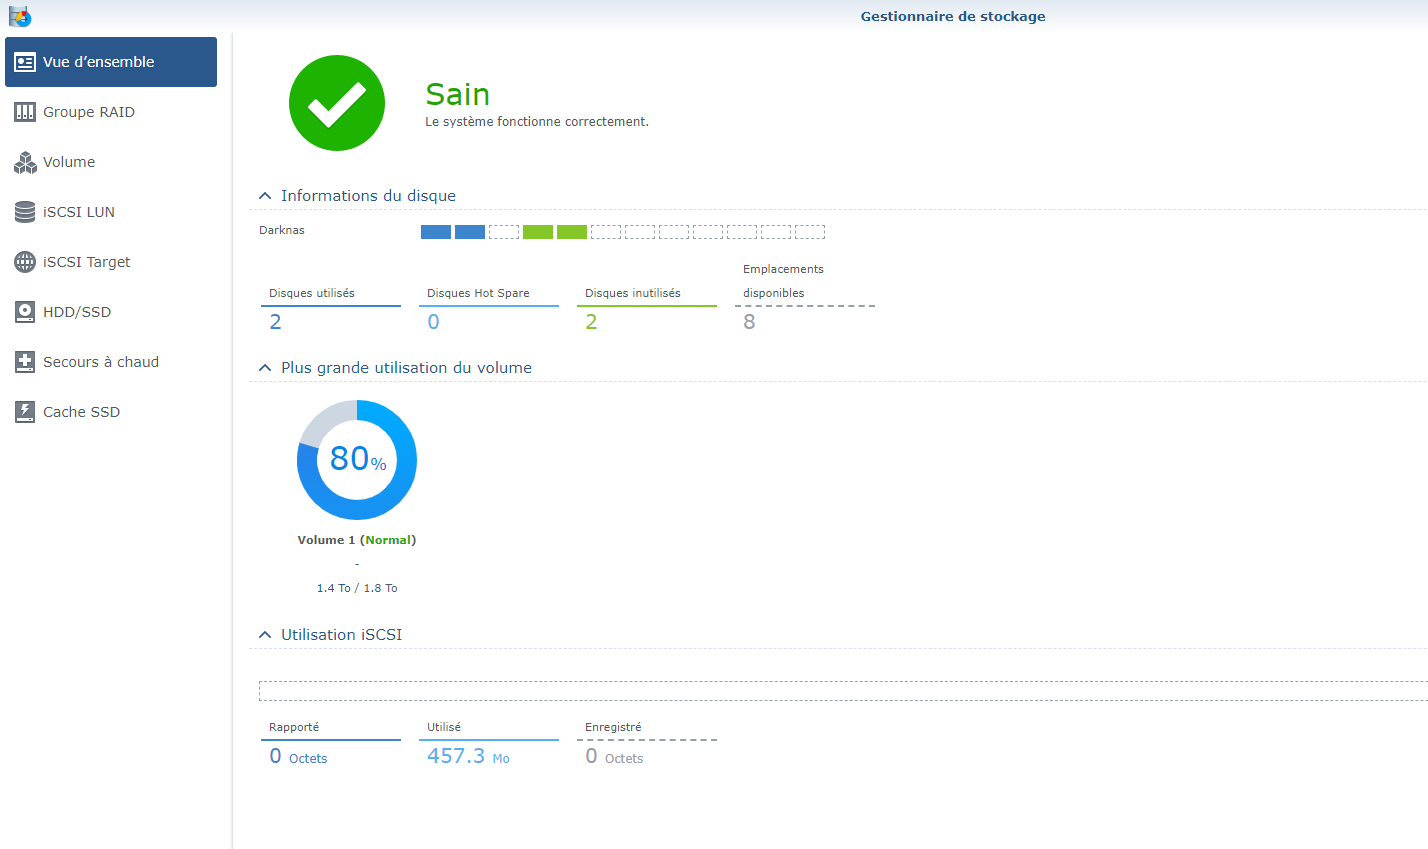The height and width of the screenshot is (849, 1428).
Task: Click the Secours à chaud icon
Action: [25, 362]
